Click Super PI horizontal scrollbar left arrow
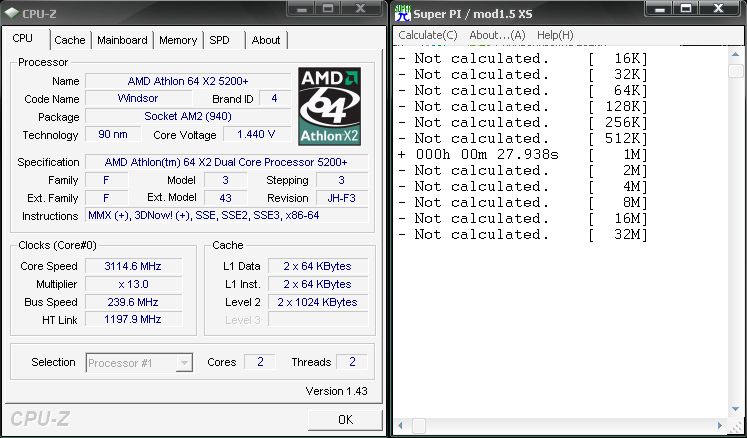Screen dimensions: 747x438 pyautogui.click(x=402, y=425)
